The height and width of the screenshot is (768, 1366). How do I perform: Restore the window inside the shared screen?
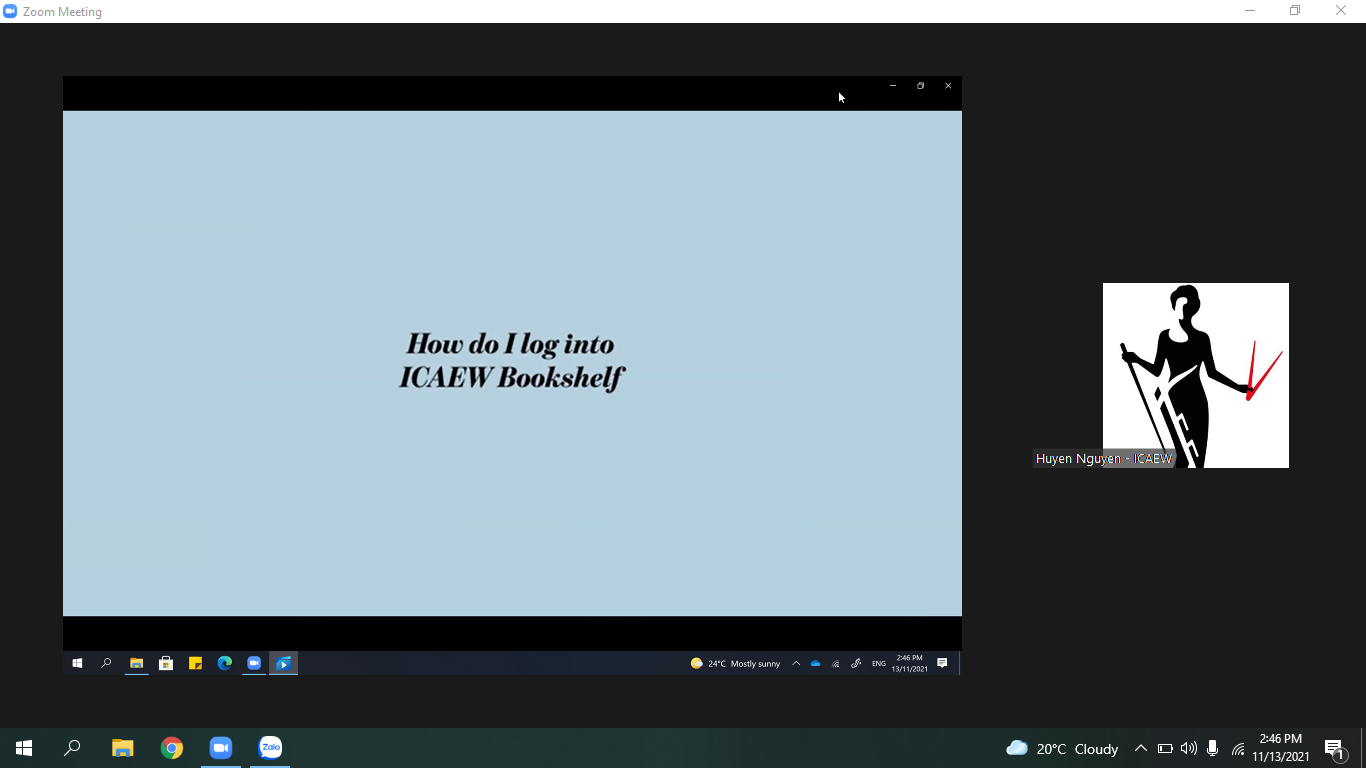[x=921, y=86]
